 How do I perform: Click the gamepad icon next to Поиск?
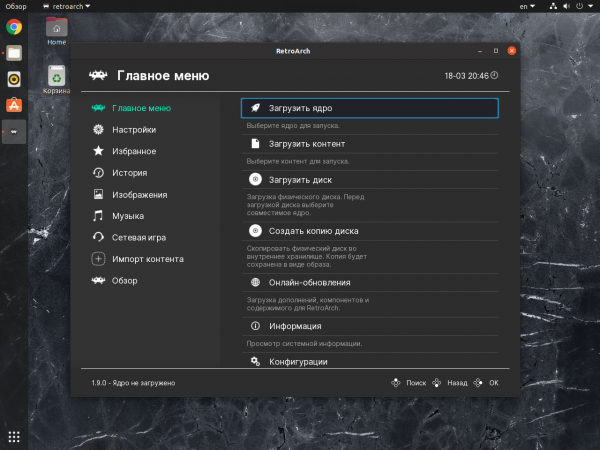396,383
